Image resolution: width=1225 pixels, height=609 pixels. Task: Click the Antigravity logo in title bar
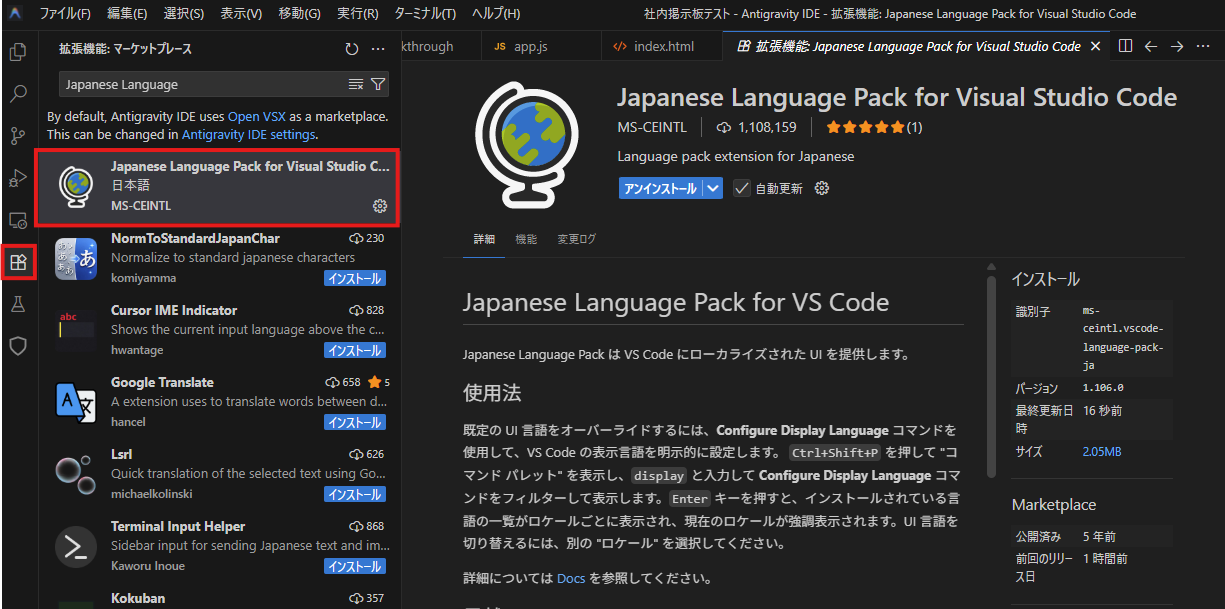[x=16, y=14]
